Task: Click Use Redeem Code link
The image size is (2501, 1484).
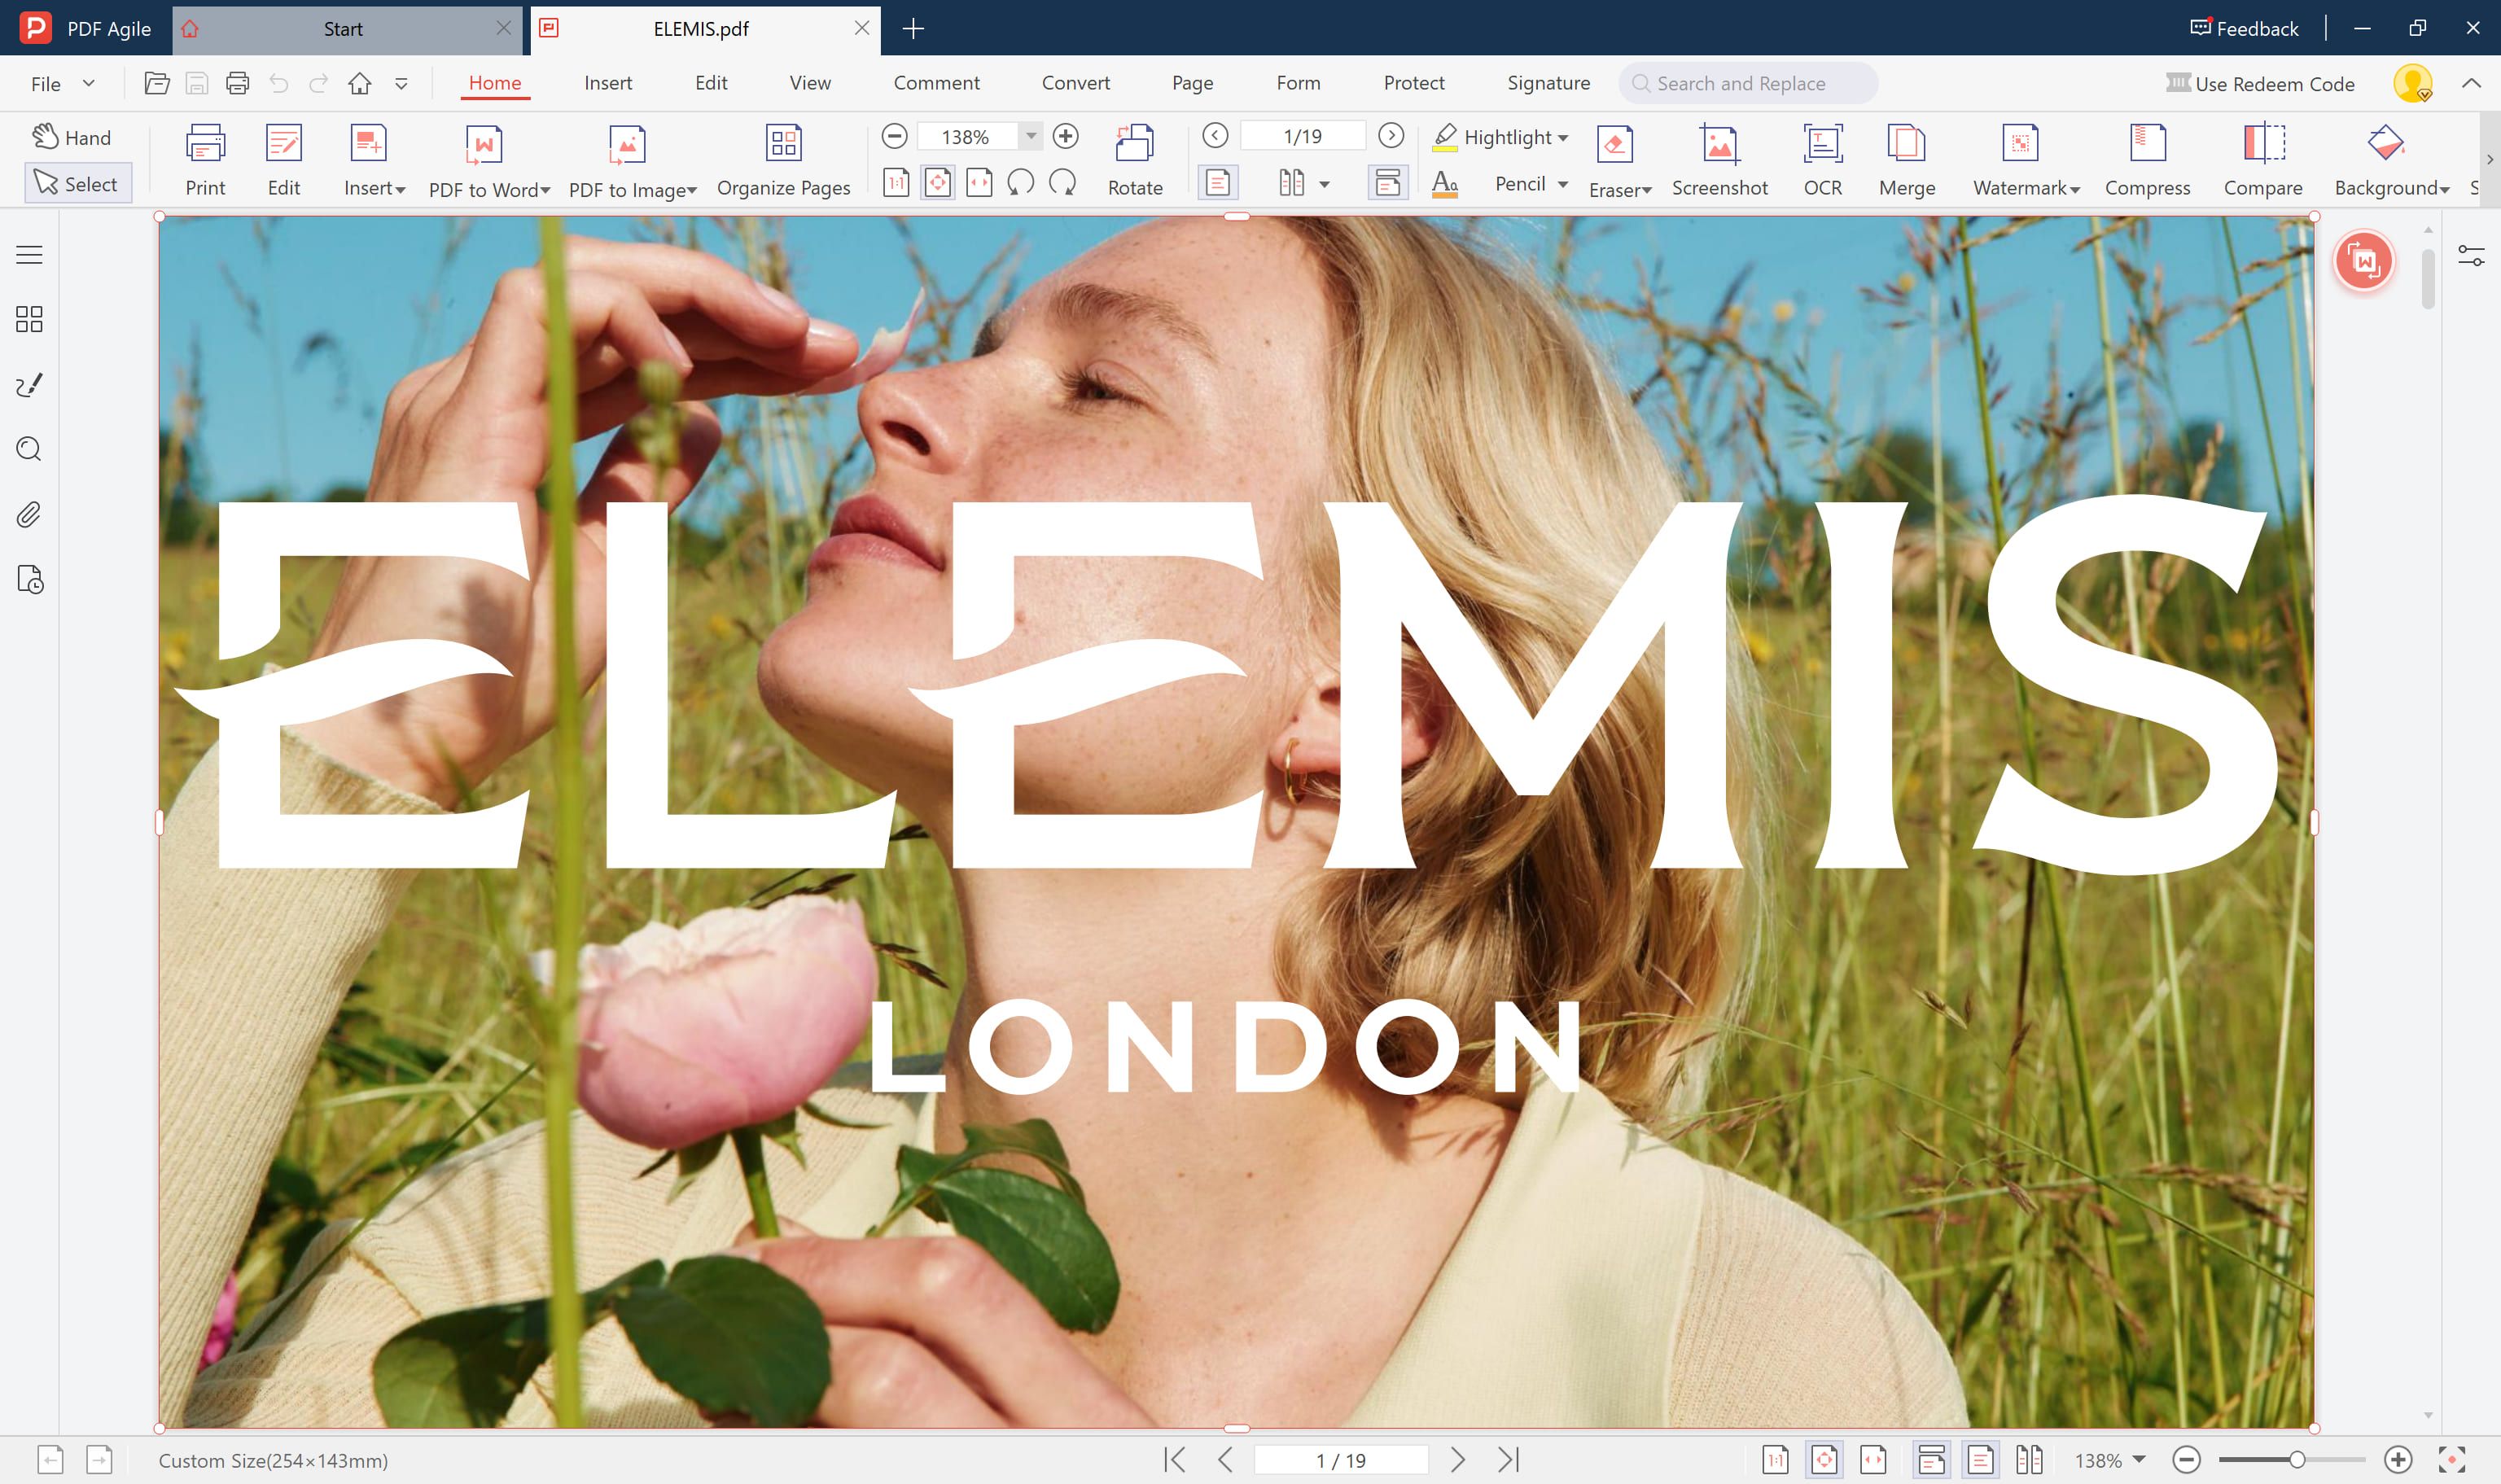Action: coord(2260,84)
